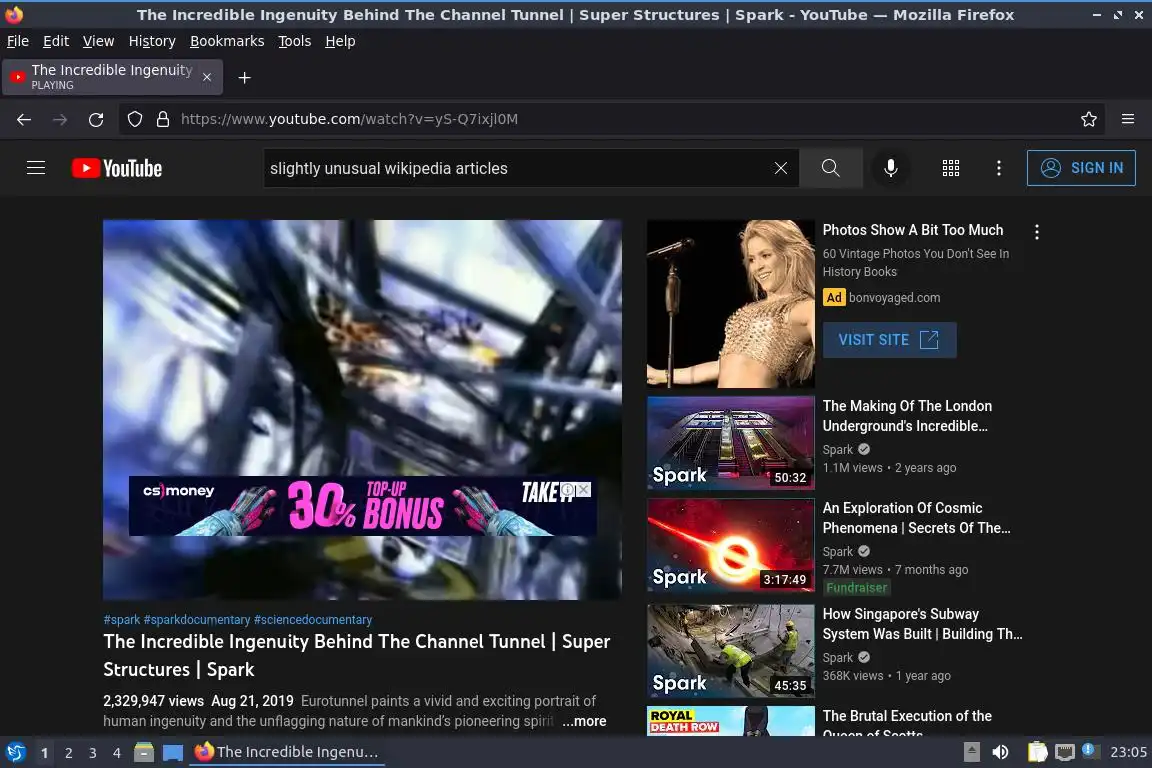This screenshot has height=768, width=1152.
Task: Open Cosmic Phenomena video thumbnail
Action: [x=730, y=545]
